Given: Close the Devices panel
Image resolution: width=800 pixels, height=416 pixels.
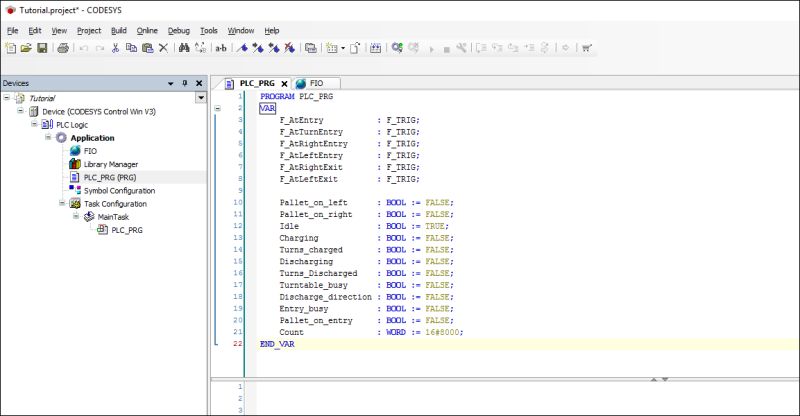Looking at the screenshot, I should point(199,83).
